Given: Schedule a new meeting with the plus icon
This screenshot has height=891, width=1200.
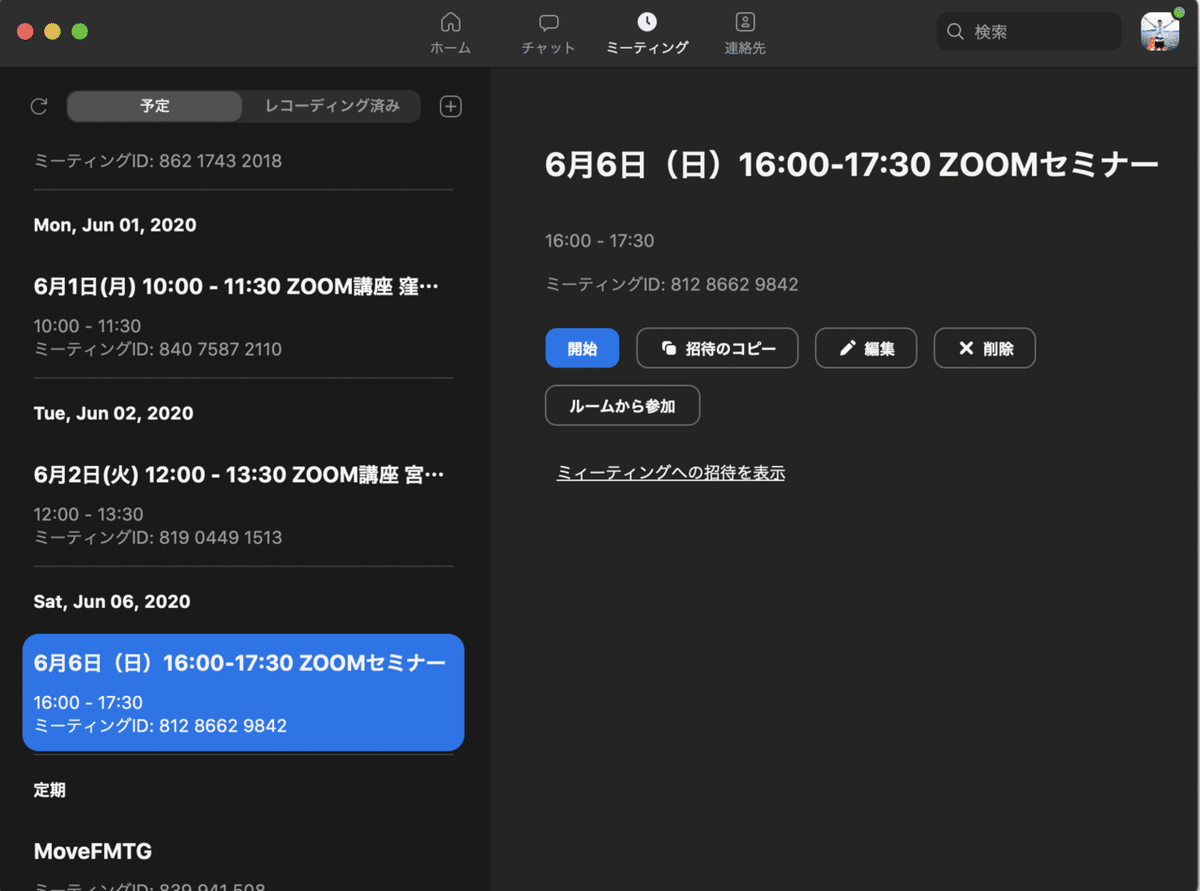Looking at the screenshot, I should pyautogui.click(x=450, y=106).
